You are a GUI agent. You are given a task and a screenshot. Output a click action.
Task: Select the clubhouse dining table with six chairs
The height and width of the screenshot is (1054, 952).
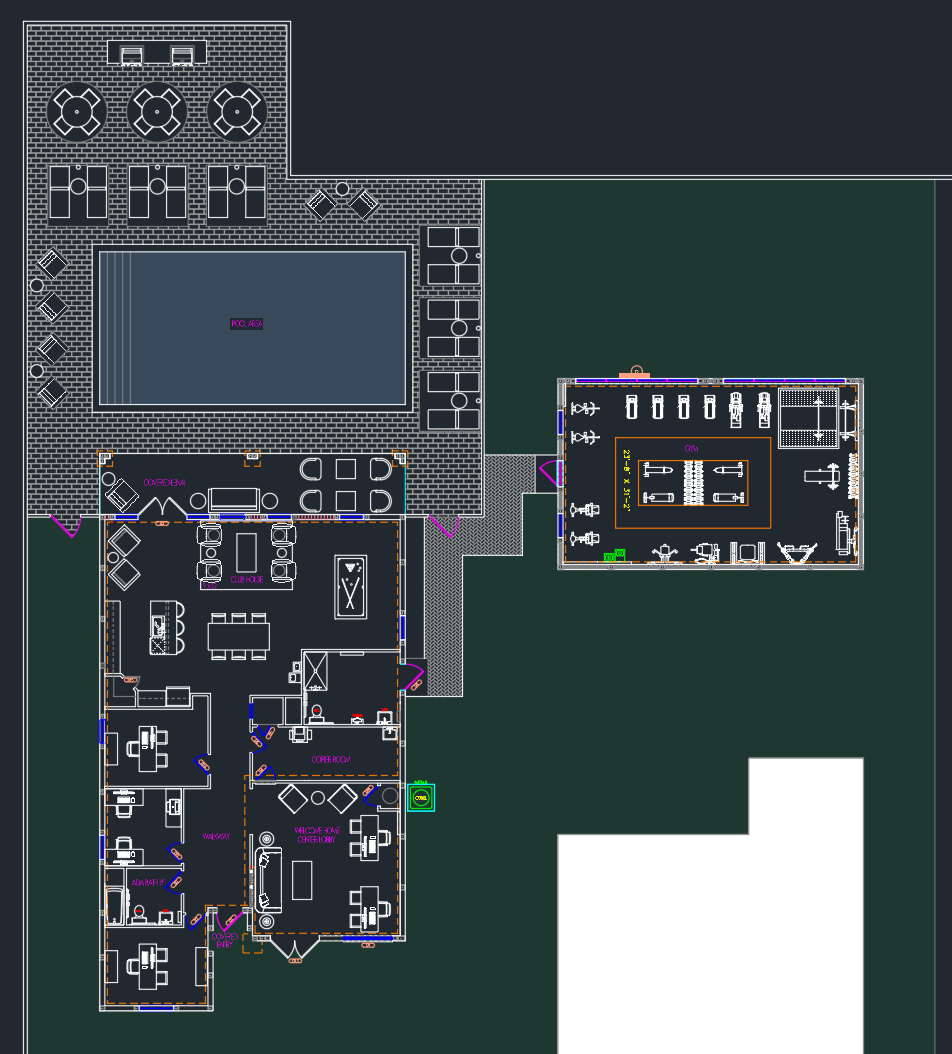[239, 636]
